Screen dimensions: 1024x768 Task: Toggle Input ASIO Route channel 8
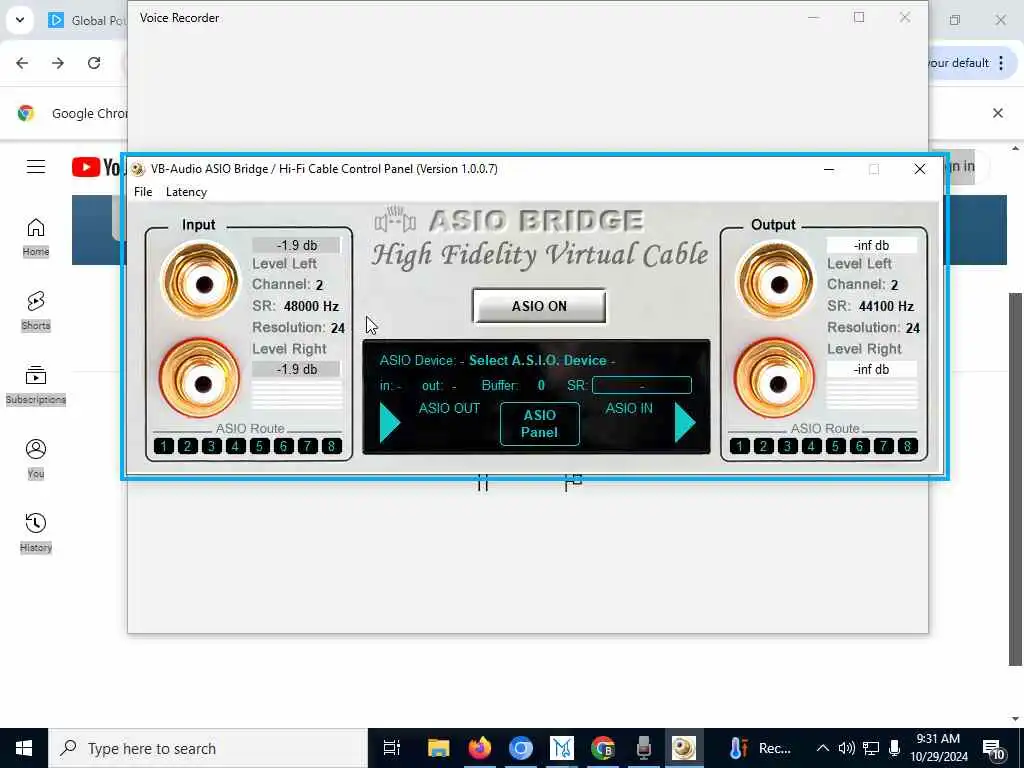point(332,446)
